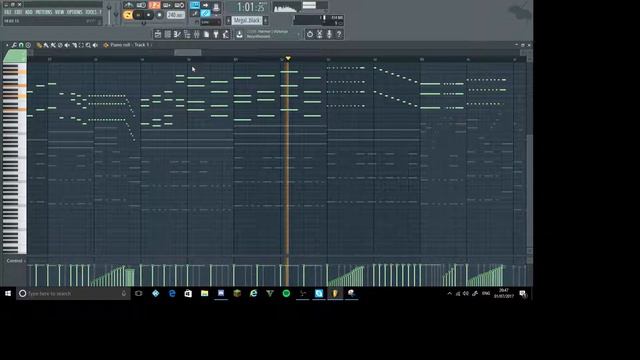The width and height of the screenshot is (640, 360).
Task: Select previous pattern with left arrow
Action: click(228, 20)
